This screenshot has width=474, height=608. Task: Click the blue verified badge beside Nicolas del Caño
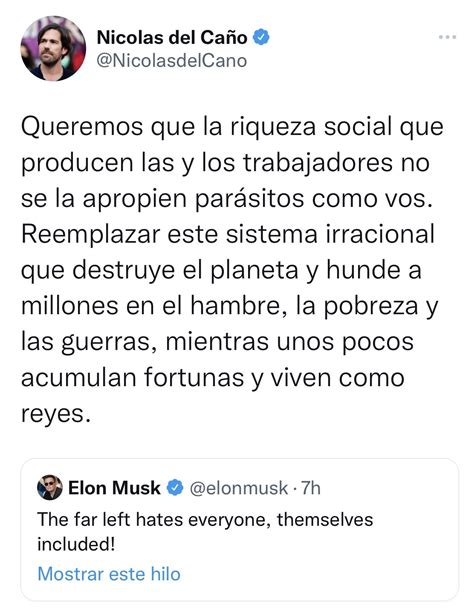point(261,38)
